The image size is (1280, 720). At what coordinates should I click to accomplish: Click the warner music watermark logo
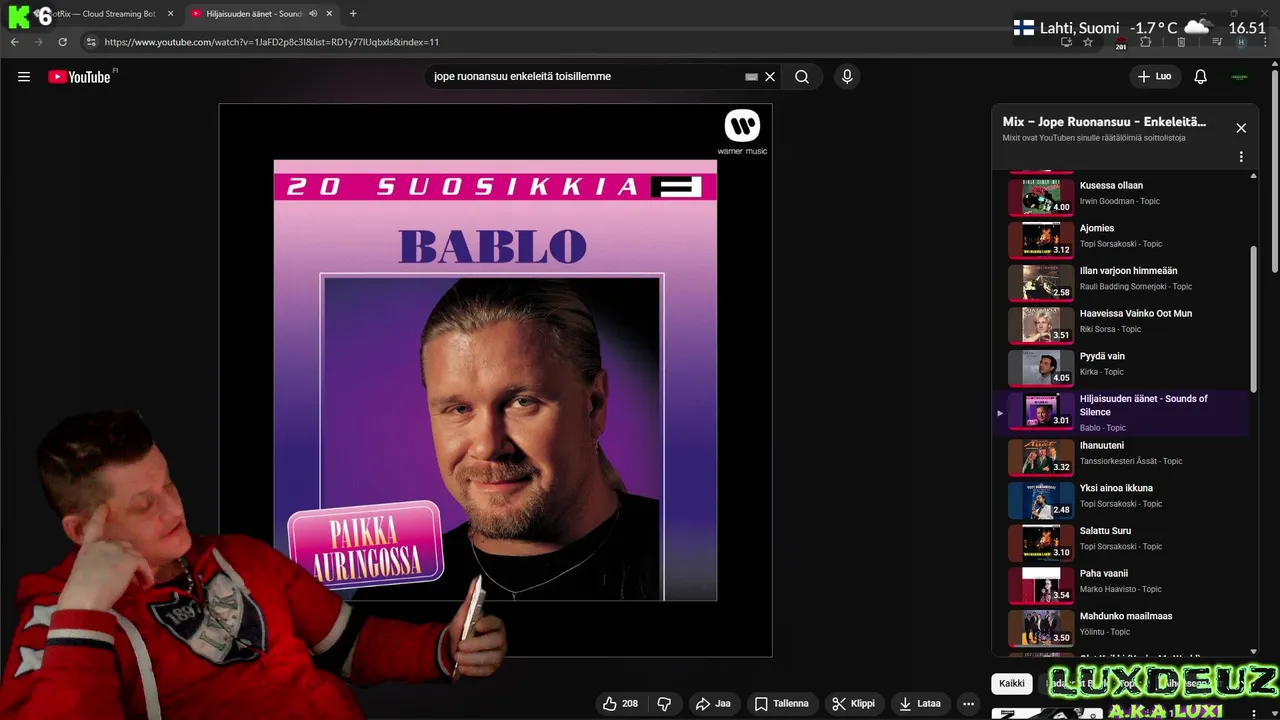742,133
